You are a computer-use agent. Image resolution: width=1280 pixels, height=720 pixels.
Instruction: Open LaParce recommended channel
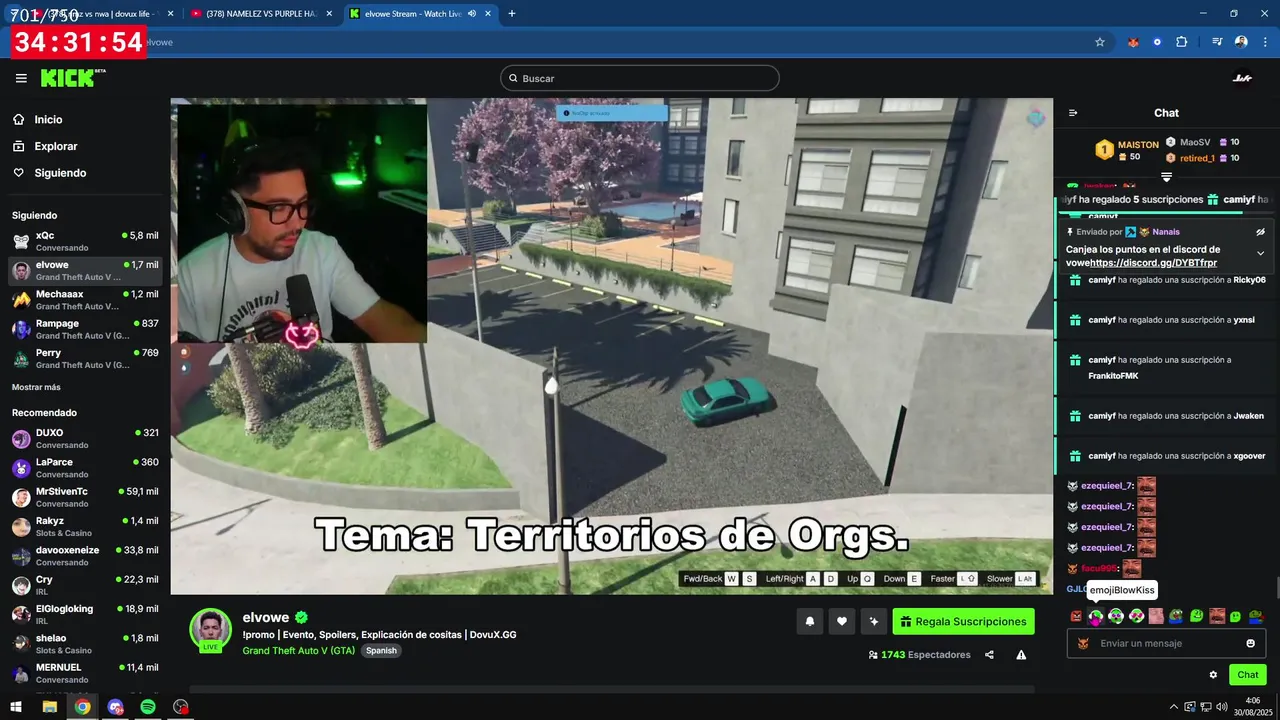[x=85, y=468]
